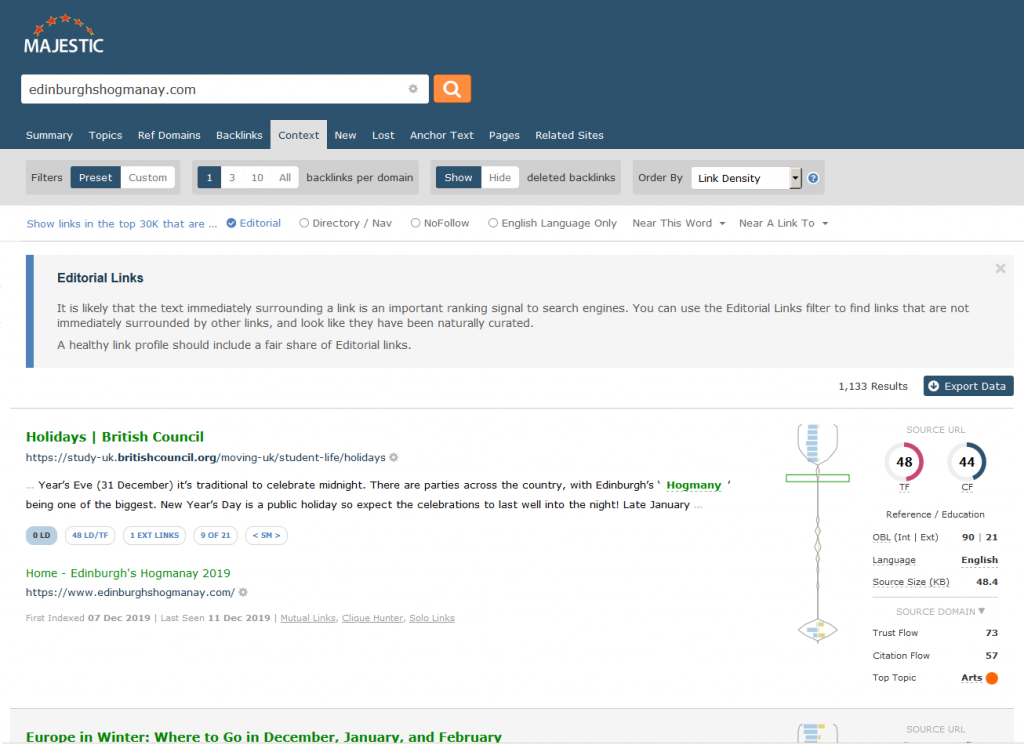The height and width of the screenshot is (745, 1024).
Task: Click the 0 LD badge
Action: click(x=42, y=535)
